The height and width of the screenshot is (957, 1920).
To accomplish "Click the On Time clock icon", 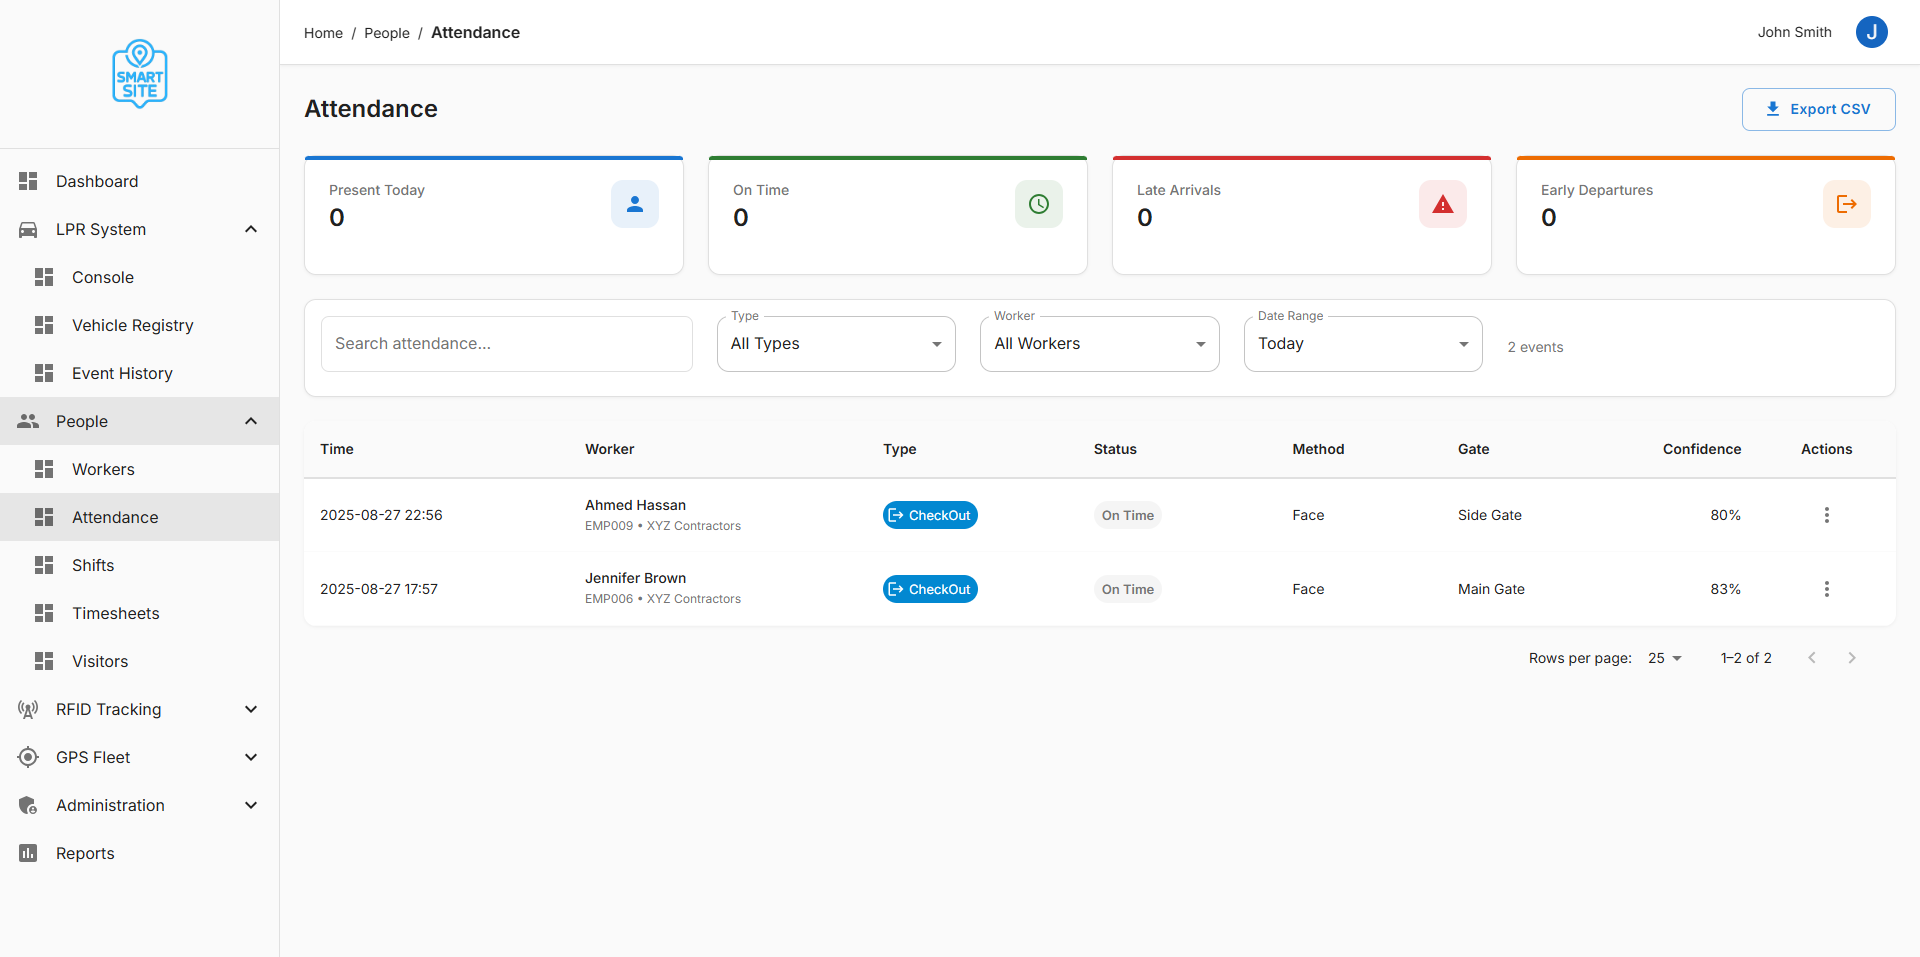I will click(x=1039, y=204).
